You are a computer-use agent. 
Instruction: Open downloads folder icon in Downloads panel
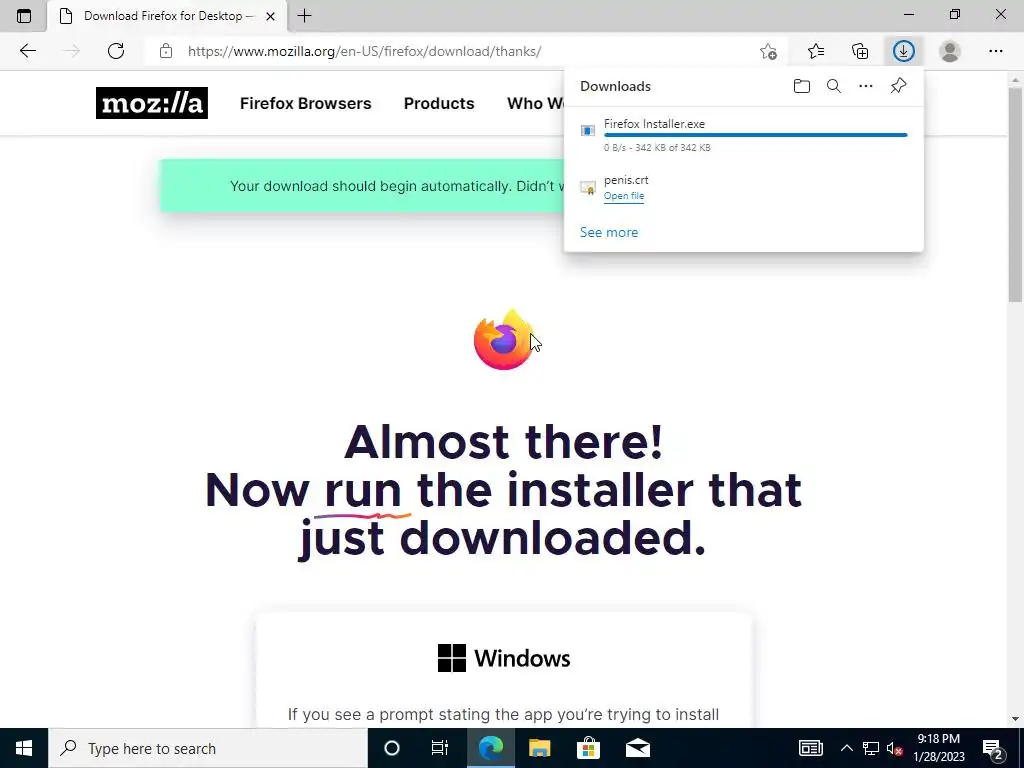tap(802, 86)
